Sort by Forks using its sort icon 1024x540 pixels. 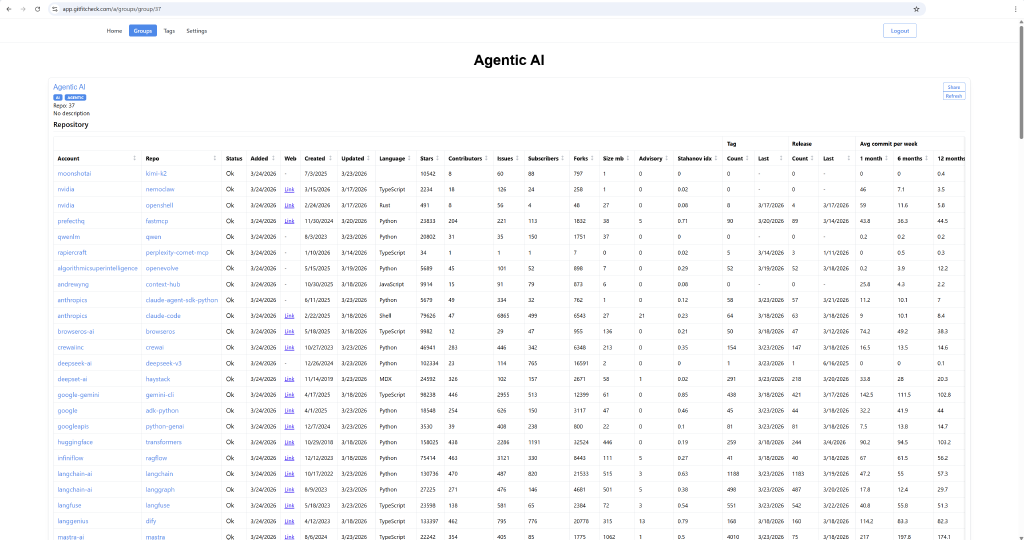pyautogui.click(x=593, y=159)
